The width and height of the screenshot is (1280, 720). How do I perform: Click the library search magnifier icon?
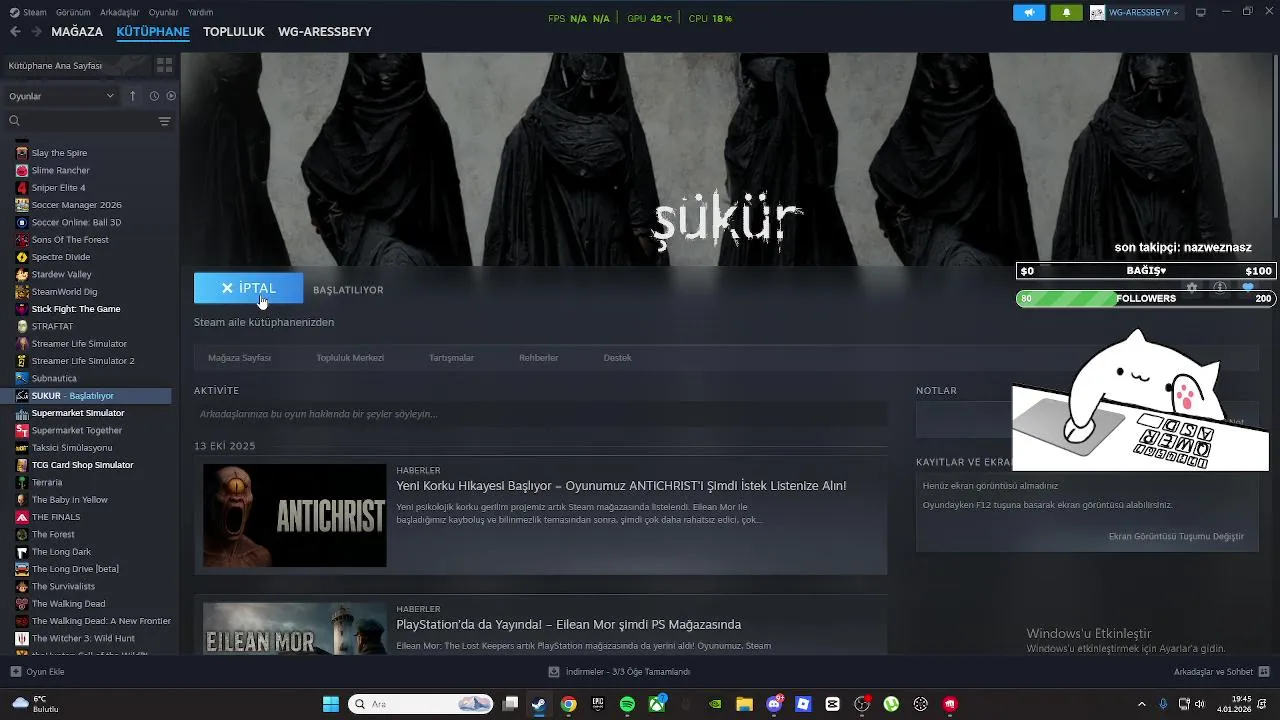pyautogui.click(x=14, y=121)
